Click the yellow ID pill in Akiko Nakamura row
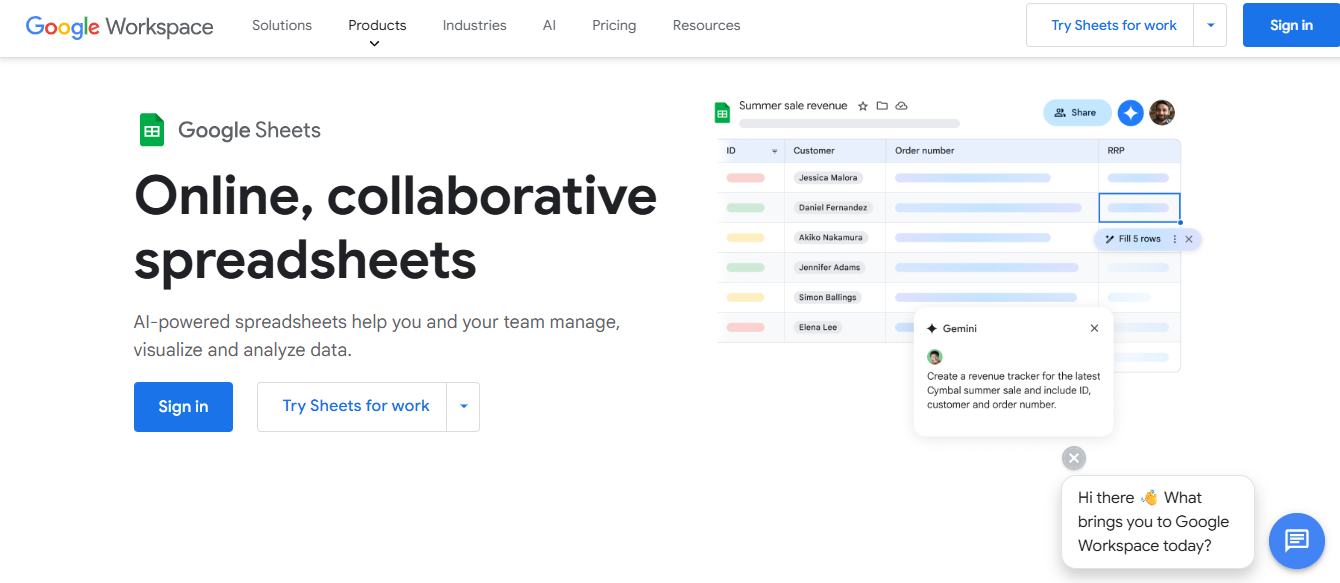Screen dimensions: 1340x583 [746, 238]
